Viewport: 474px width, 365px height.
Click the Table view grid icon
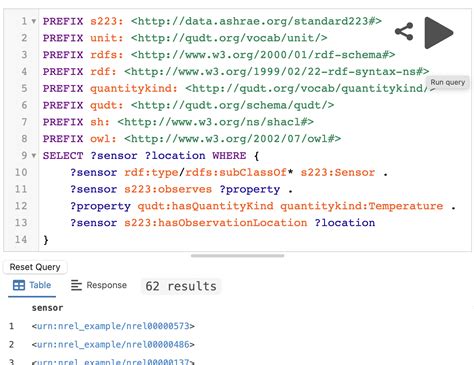(19, 285)
